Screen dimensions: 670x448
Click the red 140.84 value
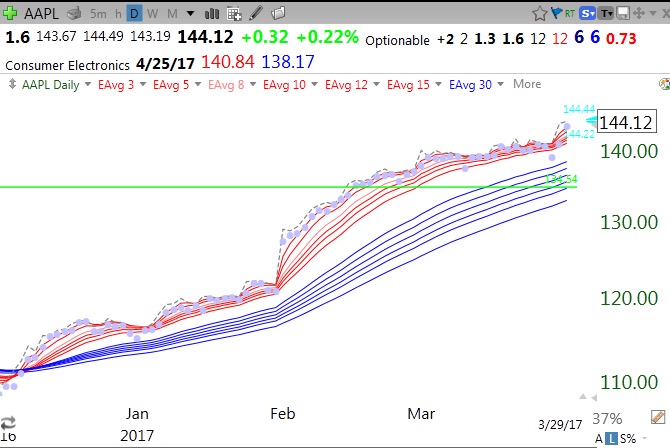pos(228,62)
